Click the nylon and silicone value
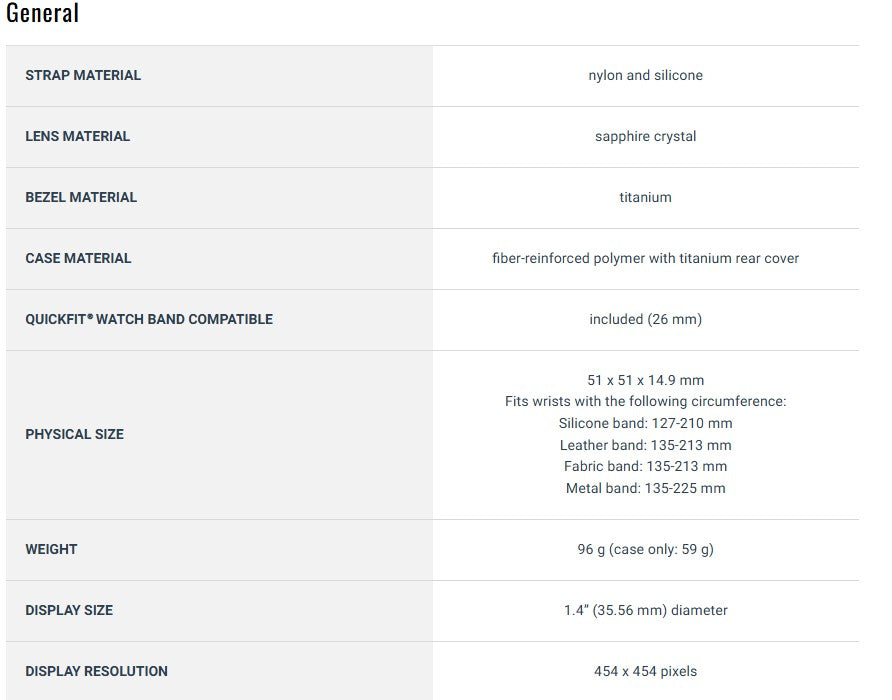 645,75
